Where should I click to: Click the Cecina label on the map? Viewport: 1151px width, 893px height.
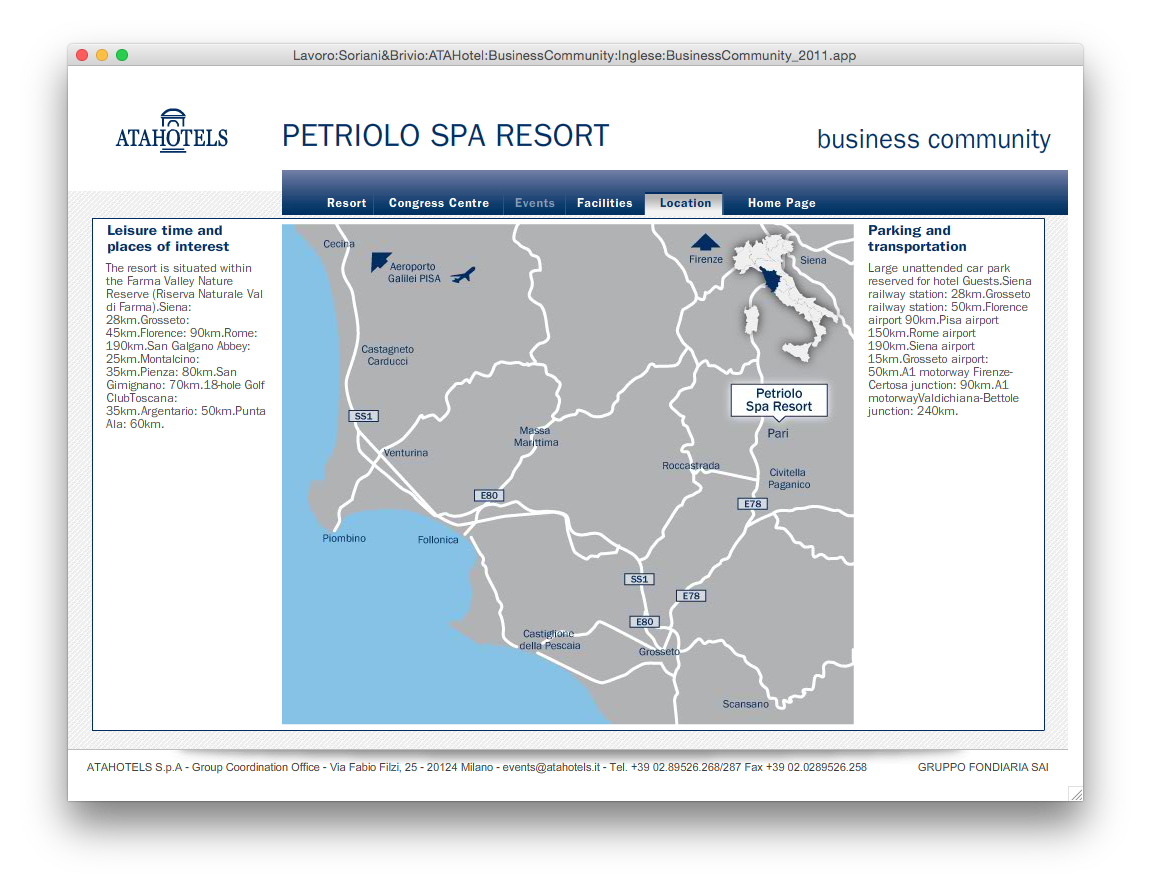point(339,244)
